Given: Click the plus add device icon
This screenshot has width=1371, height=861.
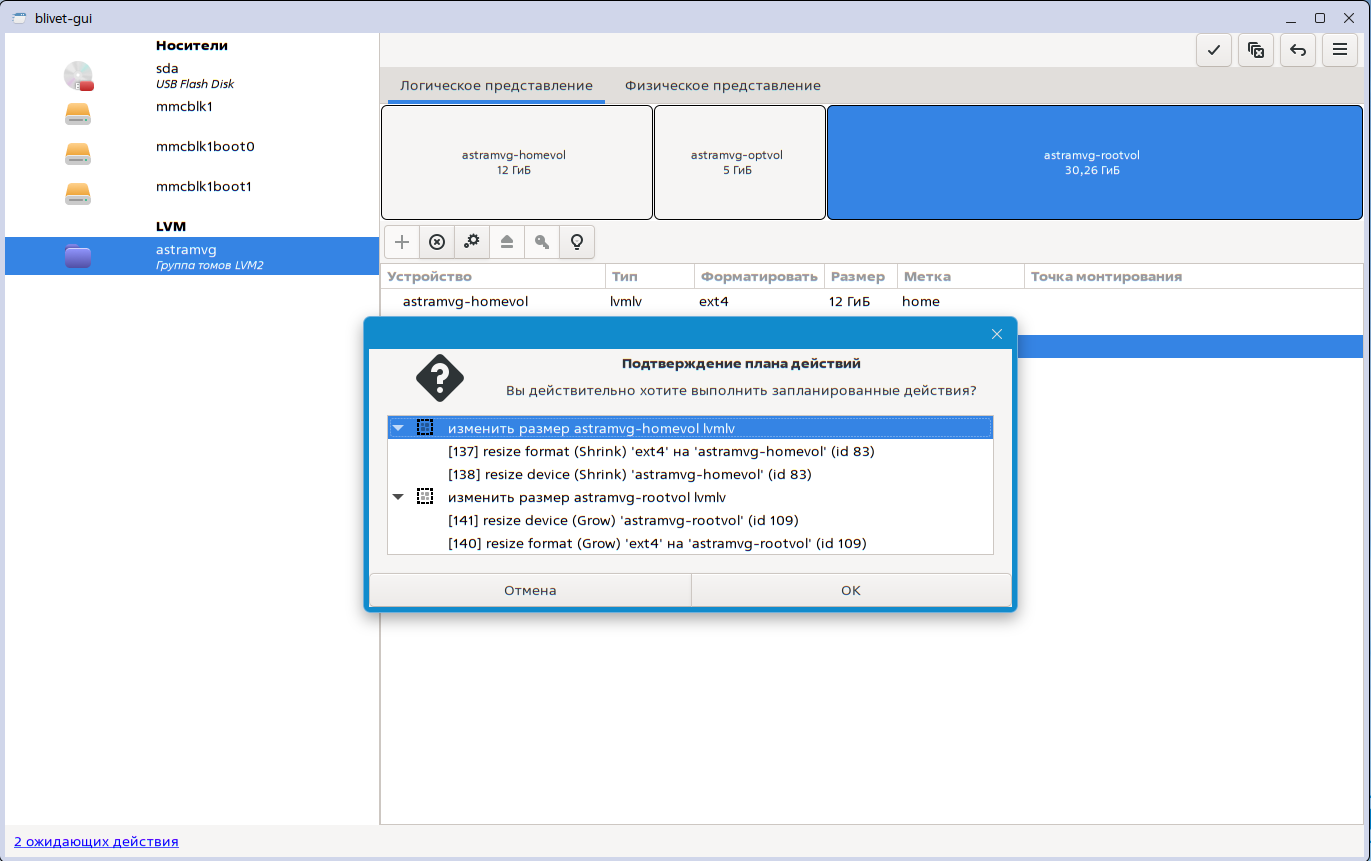Looking at the screenshot, I should coord(402,242).
